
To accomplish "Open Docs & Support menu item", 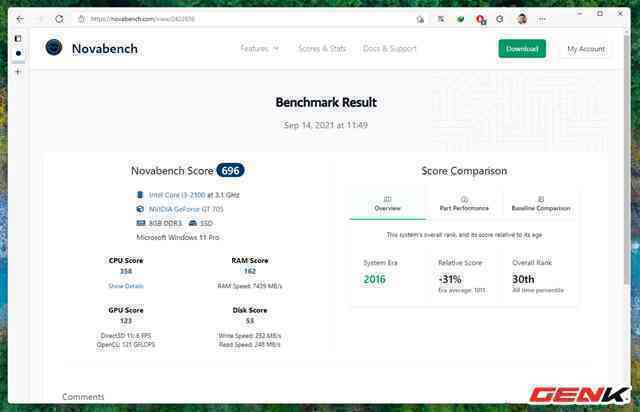I will [x=390, y=49].
